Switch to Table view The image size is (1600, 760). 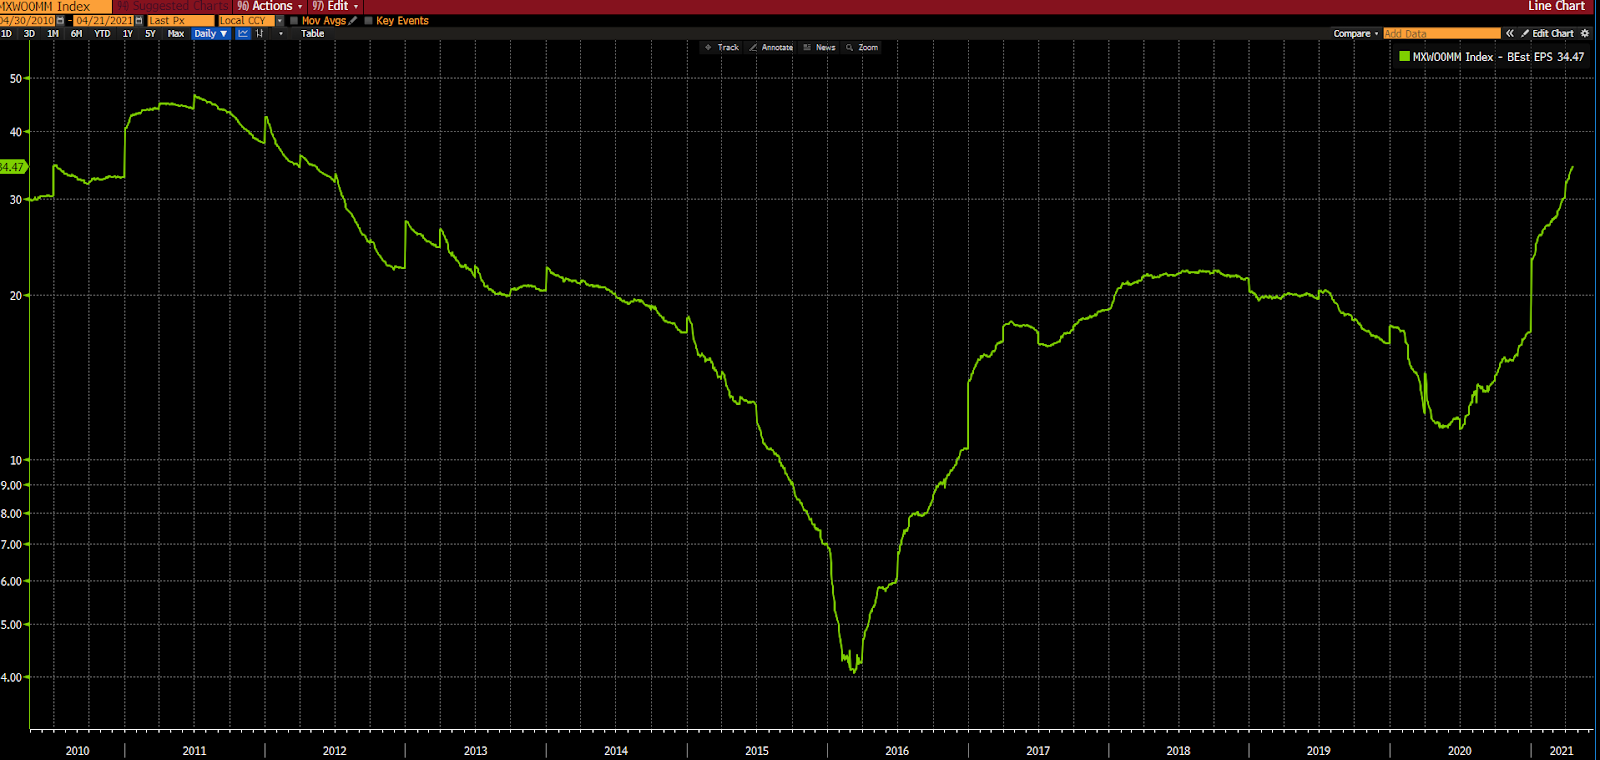tap(313, 33)
